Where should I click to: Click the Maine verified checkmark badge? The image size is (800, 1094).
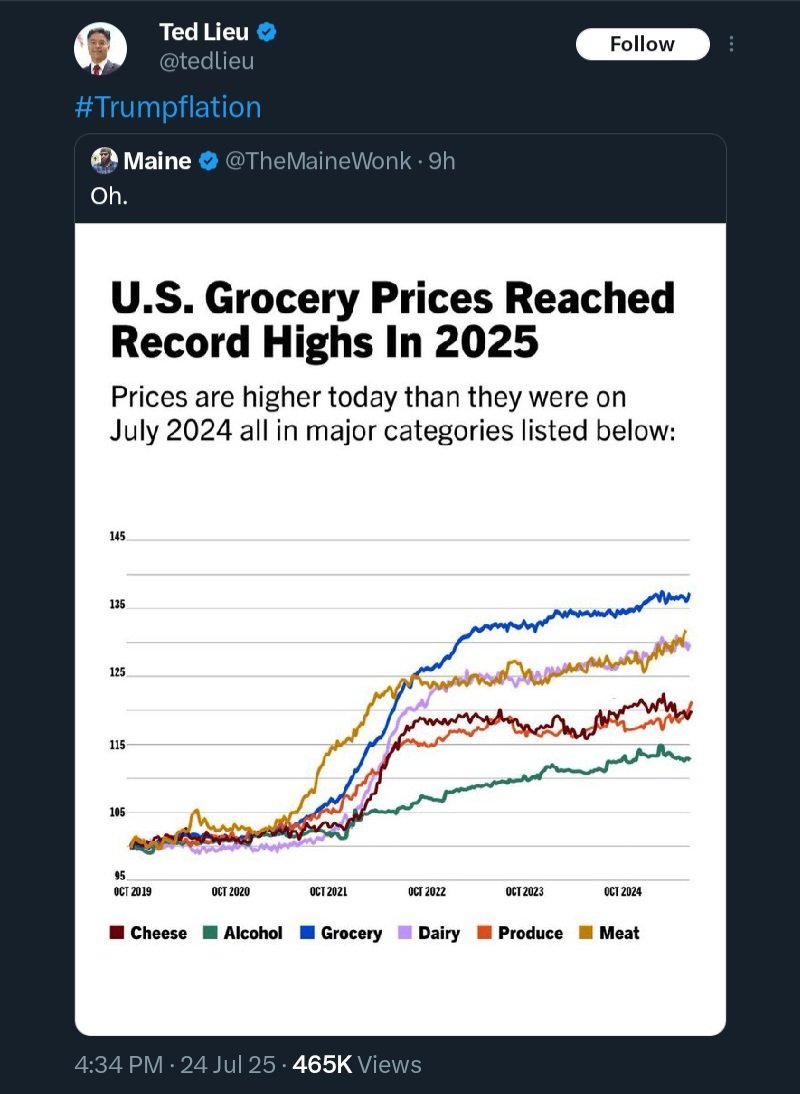pyautogui.click(x=208, y=161)
